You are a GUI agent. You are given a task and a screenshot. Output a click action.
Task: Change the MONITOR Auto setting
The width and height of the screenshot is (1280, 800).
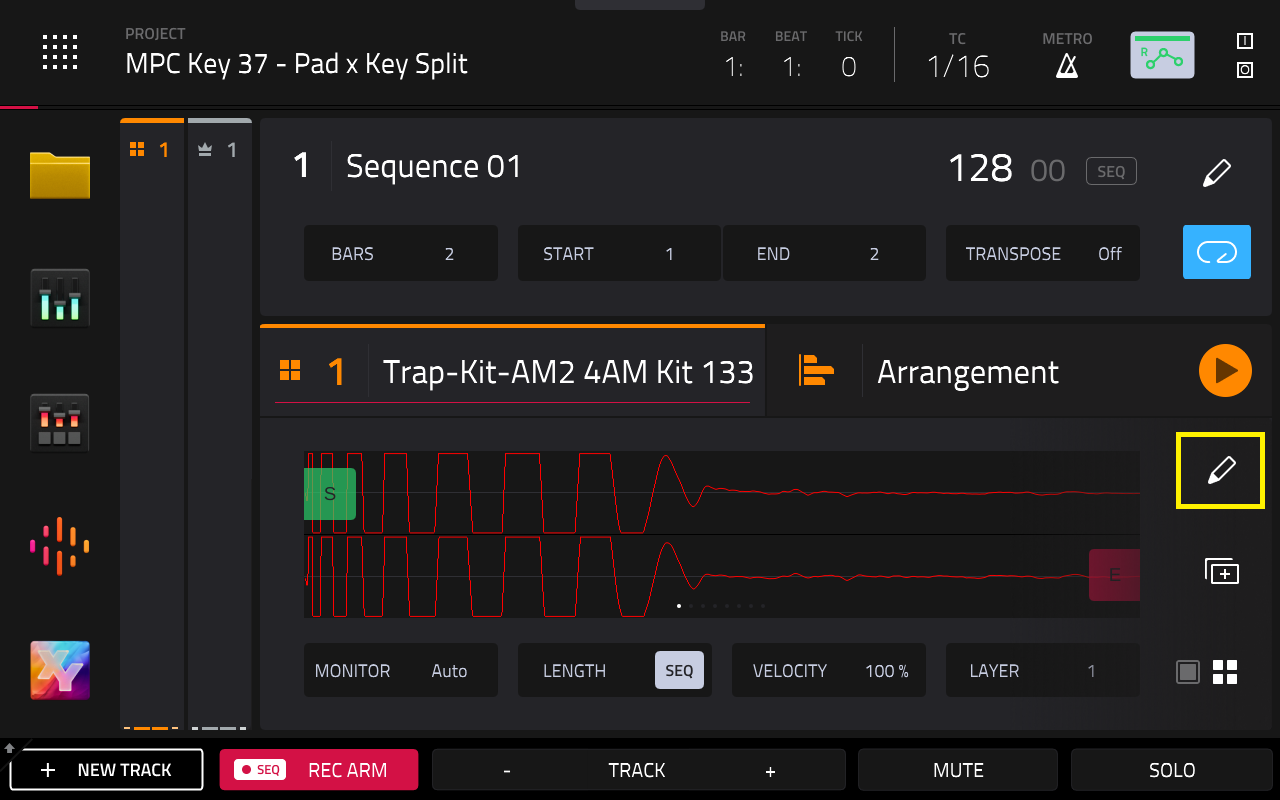(401, 670)
